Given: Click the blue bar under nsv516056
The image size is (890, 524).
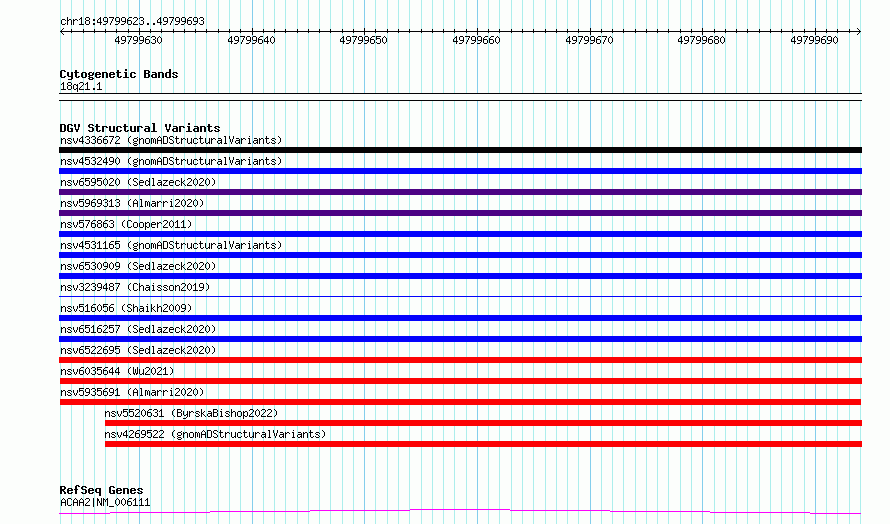Looking at the screenshot, I should point(460,318).
